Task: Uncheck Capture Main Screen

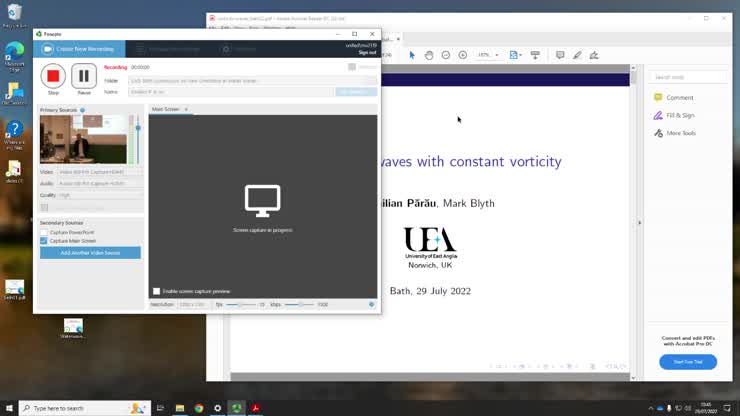Action: click(44, 241)
